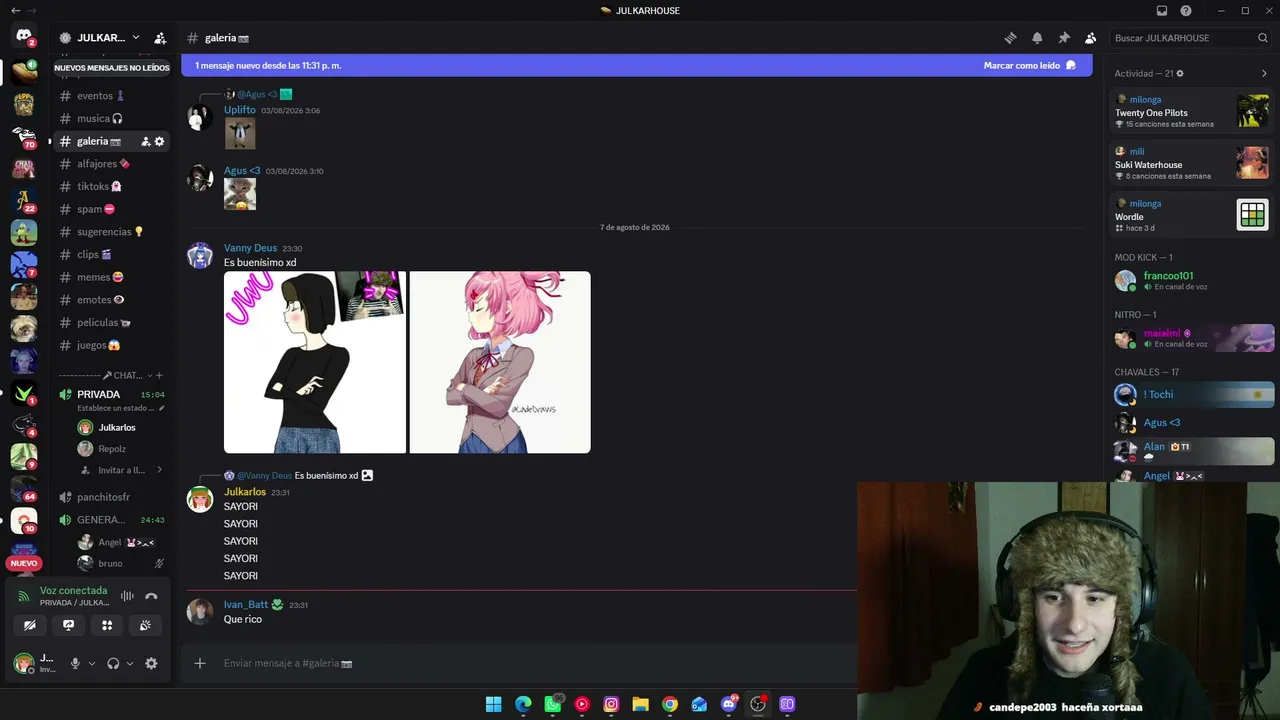Open the clips channel

(x=110, y=255)
